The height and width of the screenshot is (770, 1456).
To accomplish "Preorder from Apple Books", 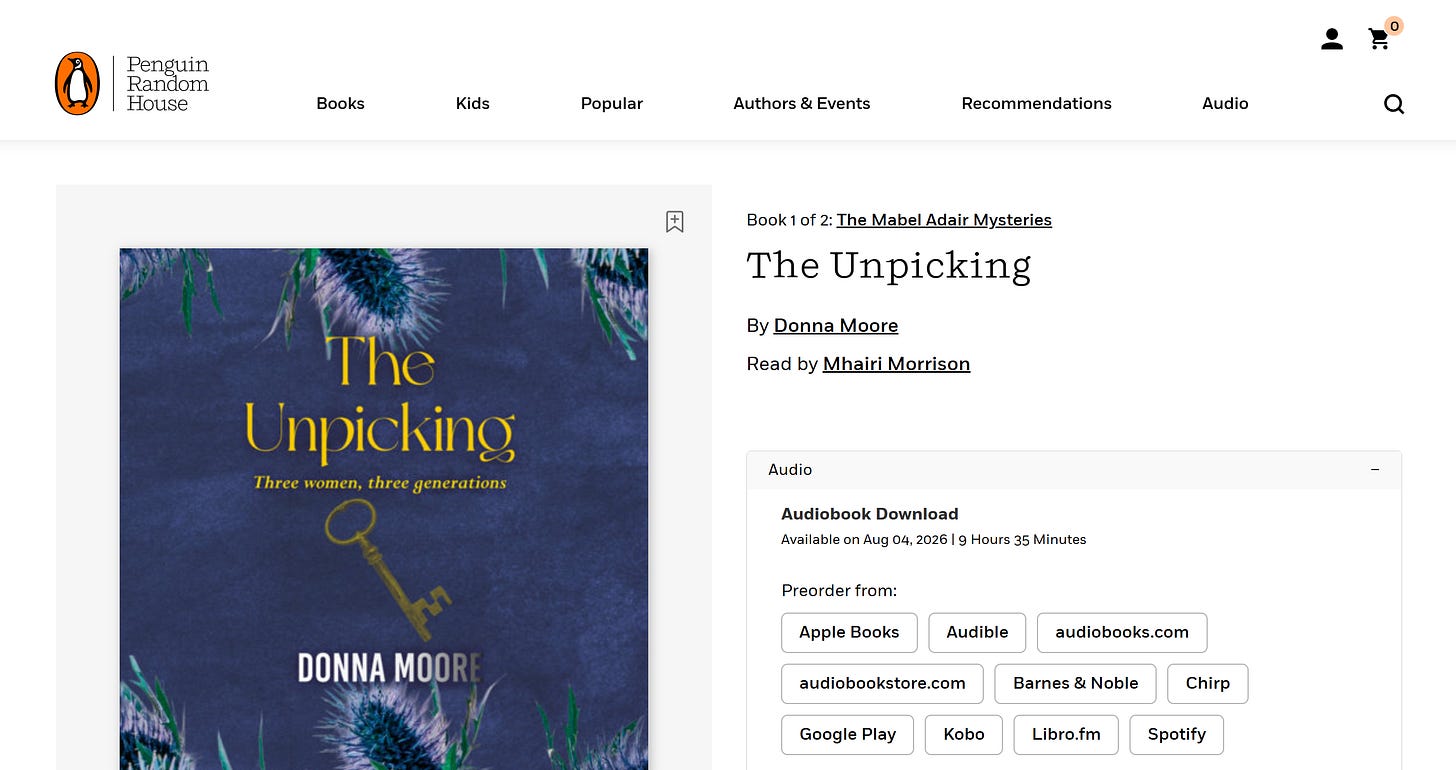I will [849, 632].
